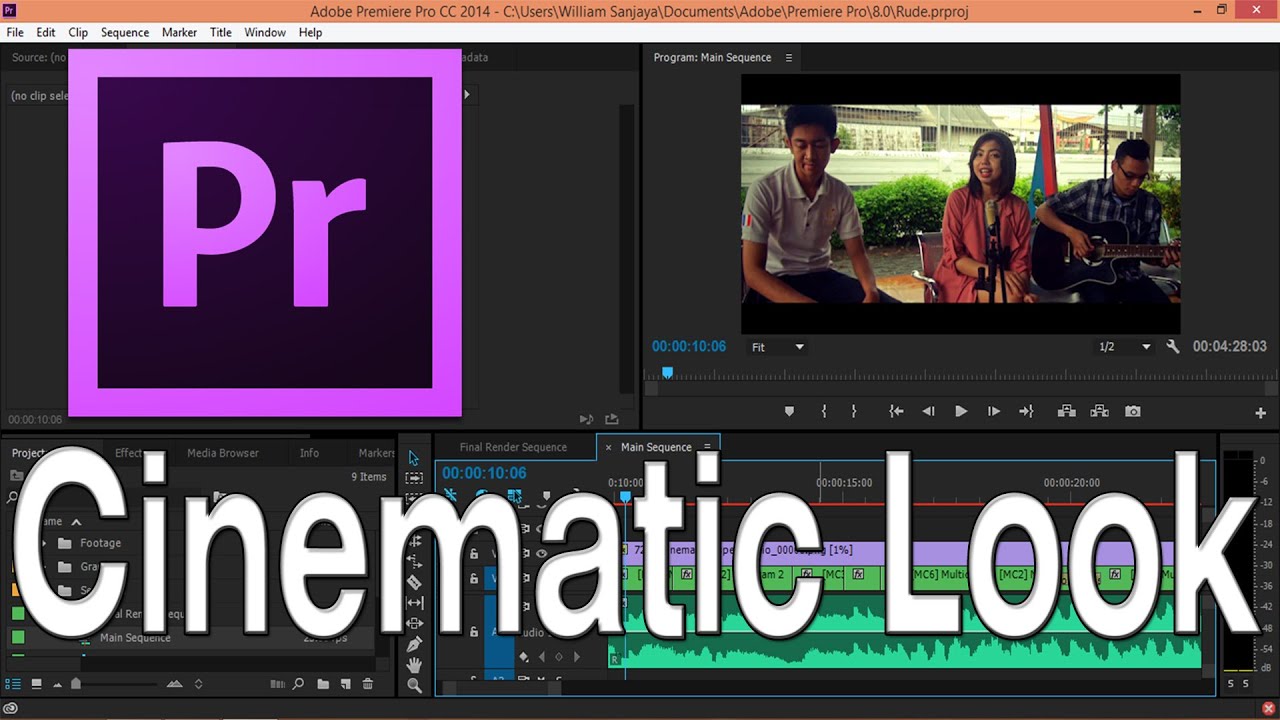1280x720 pixels.
Task: Open Program monitor button editor plus
Action: coord(1260,413)
